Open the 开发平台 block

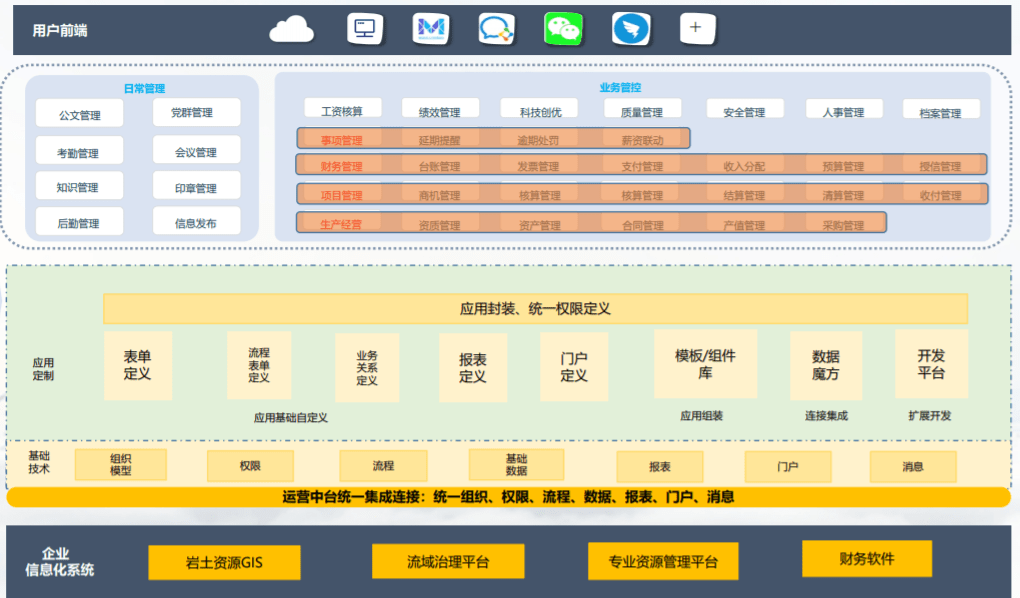[x=930, y=364]
